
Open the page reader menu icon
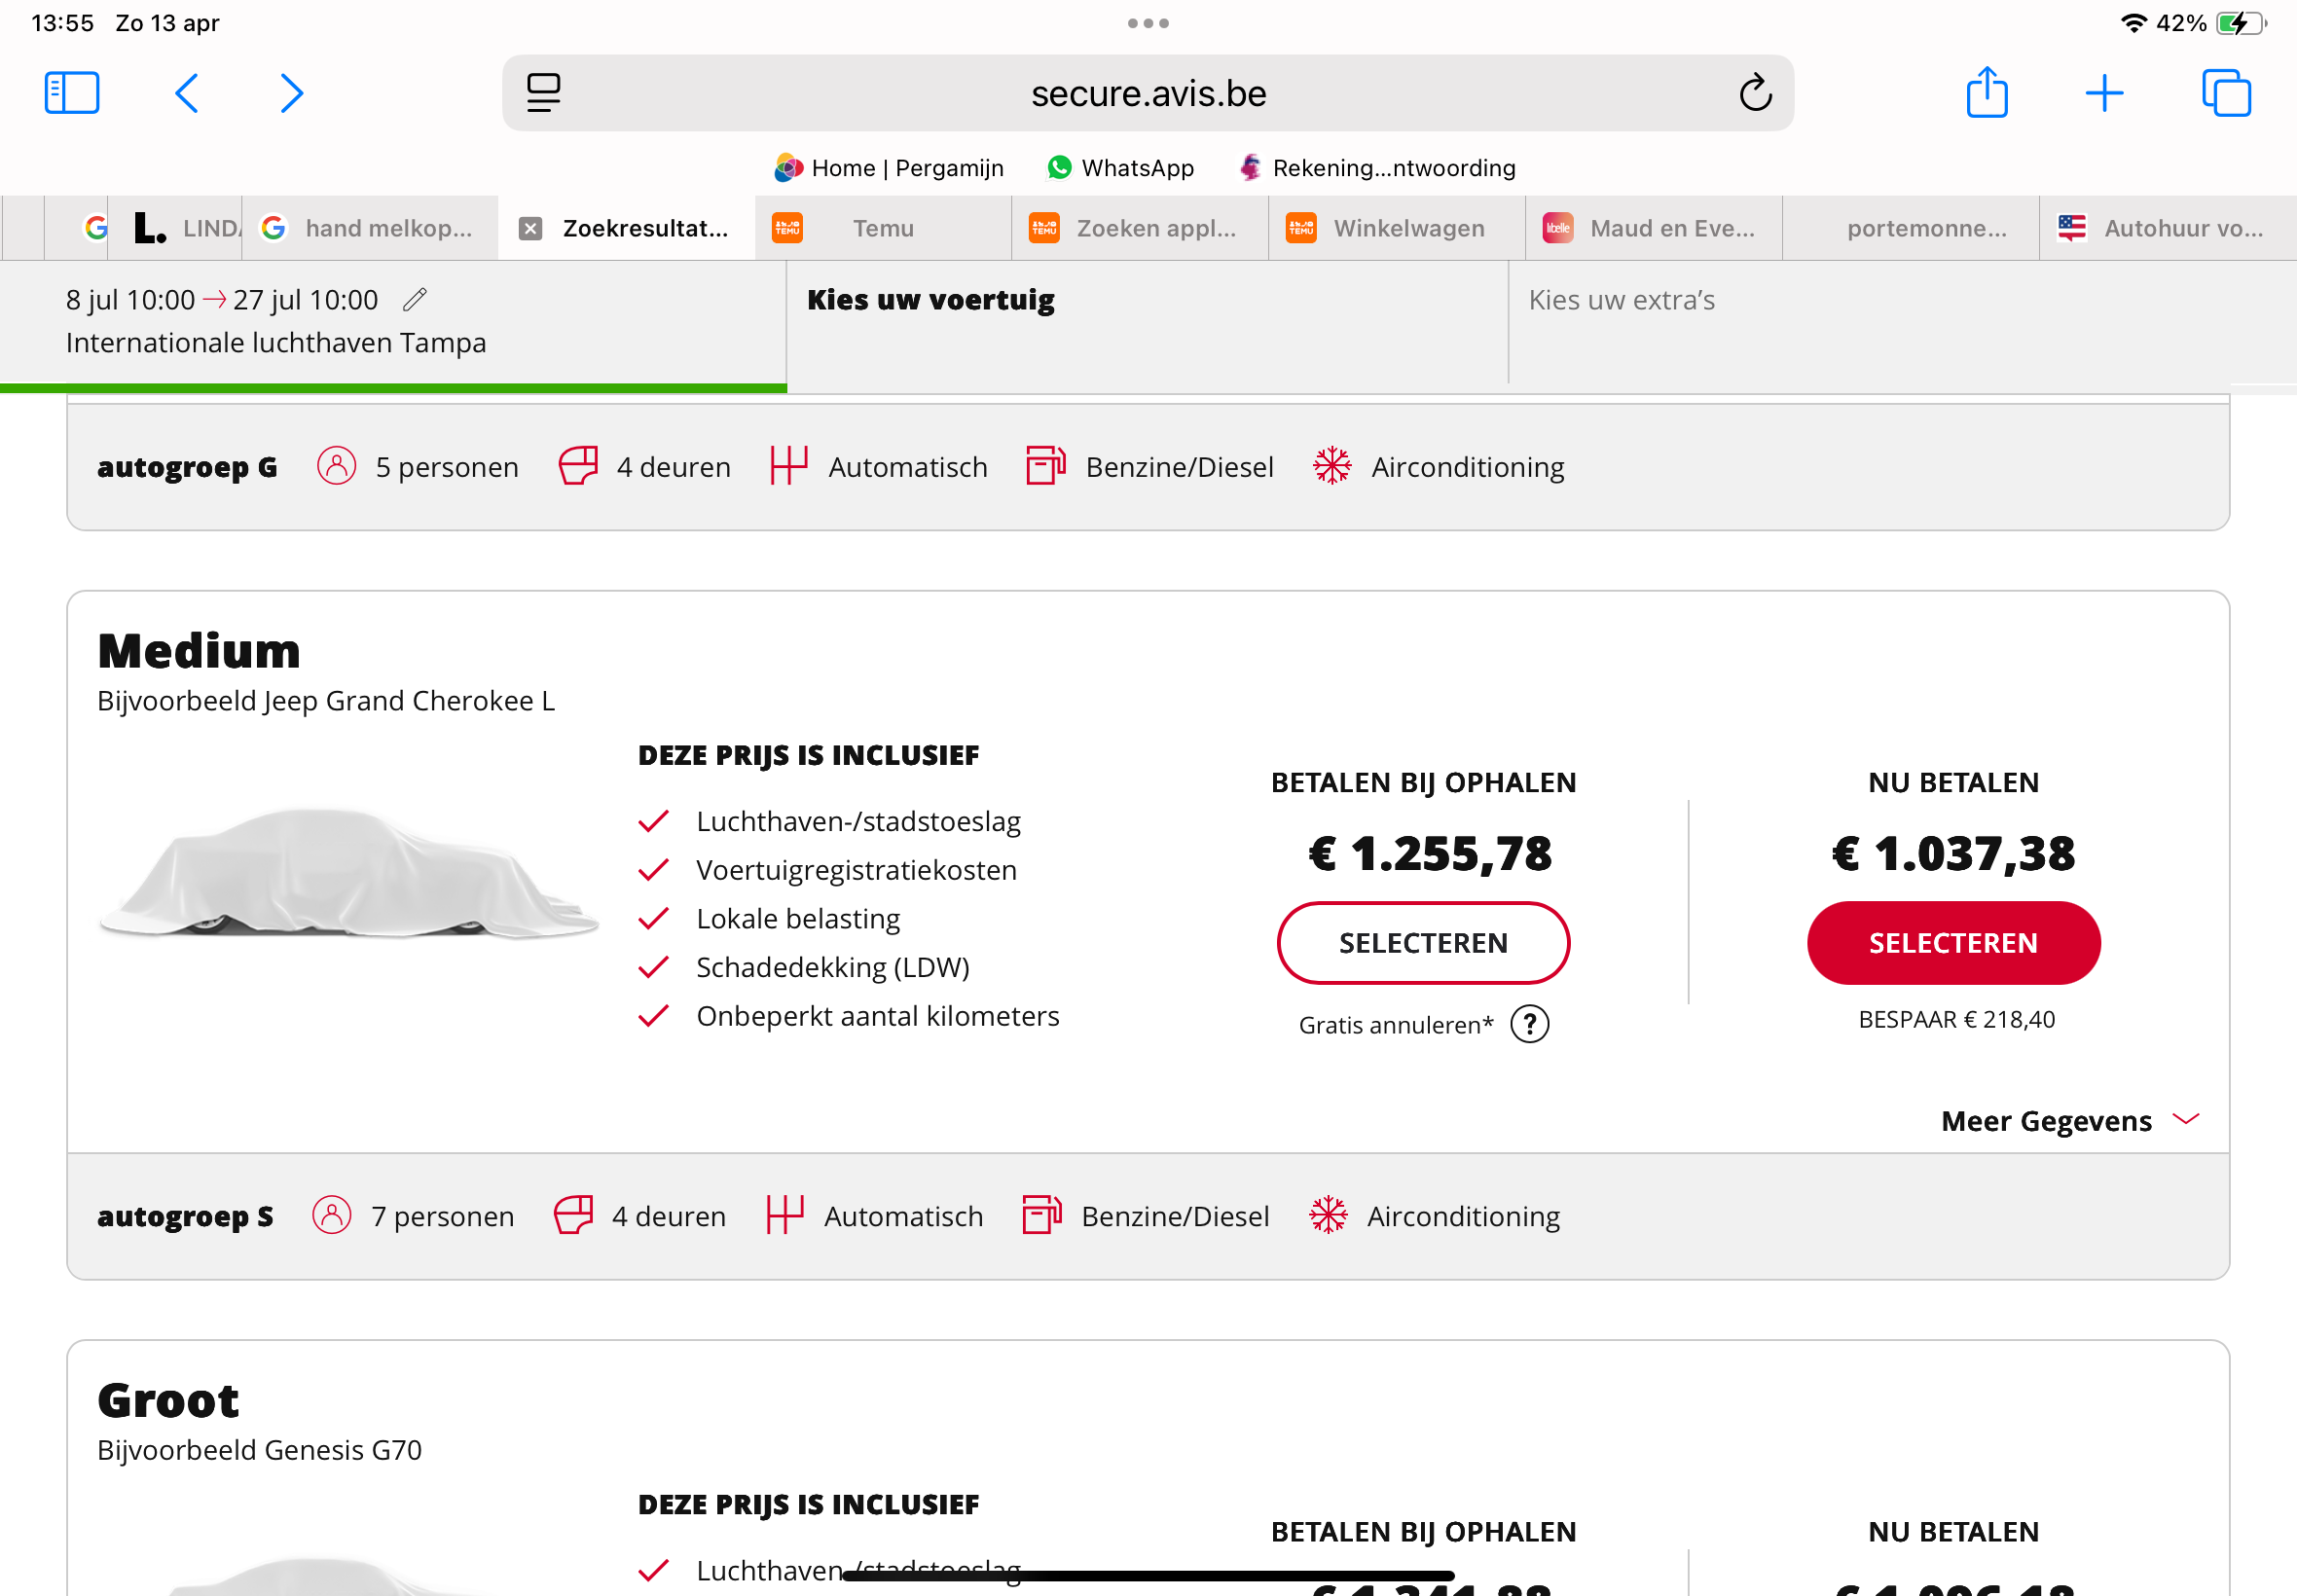544,93
